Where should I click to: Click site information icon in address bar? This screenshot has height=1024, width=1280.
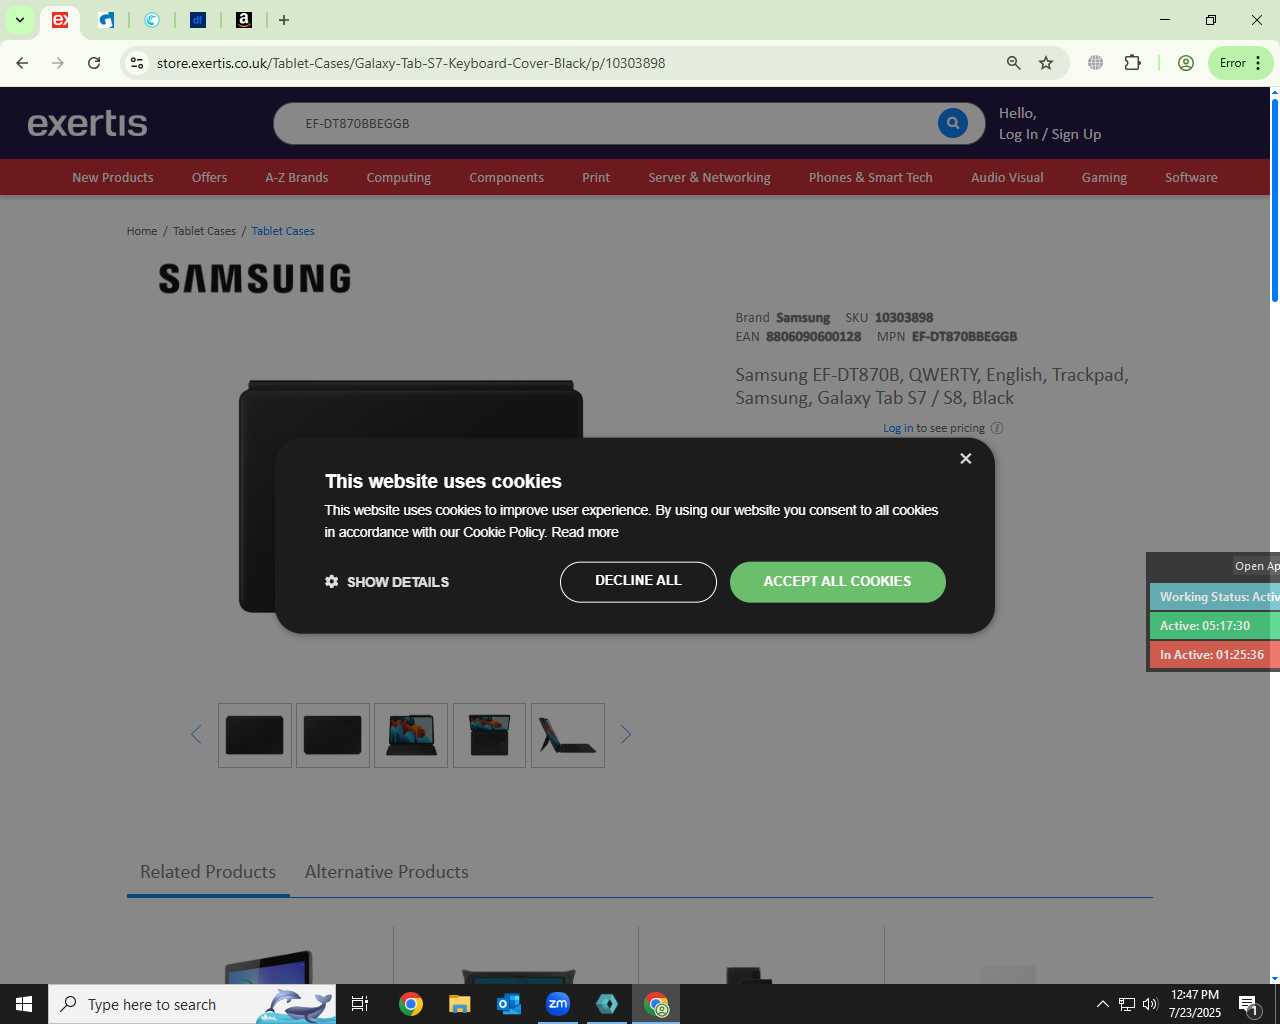pos(137,63)
